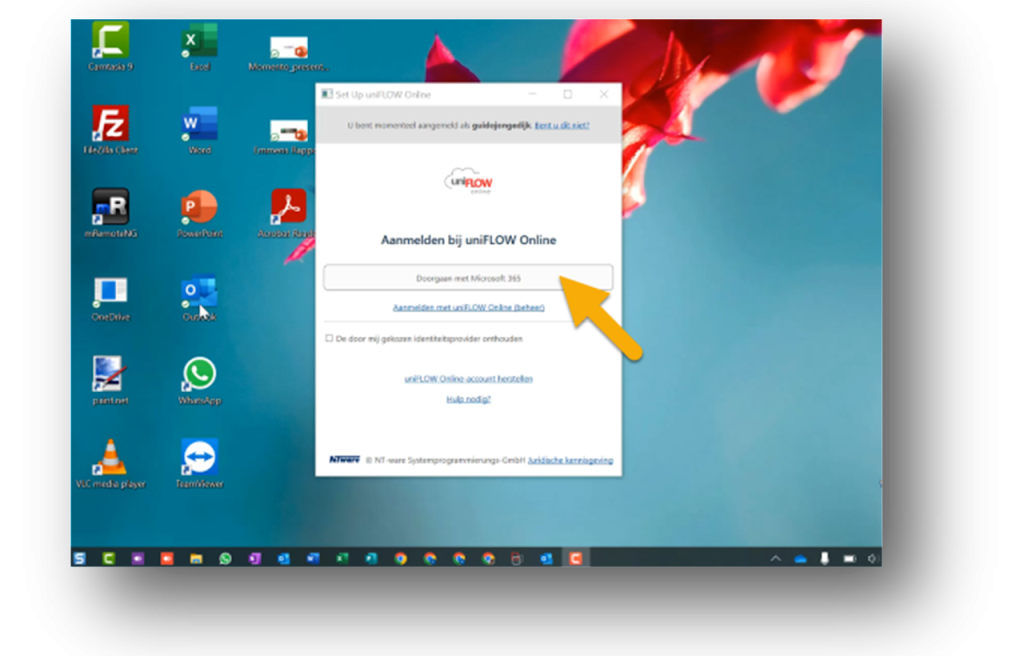Viewport: 1024px width, 656px height.
Task: Click the volume speaker icon in the tray
Action: 872,559
